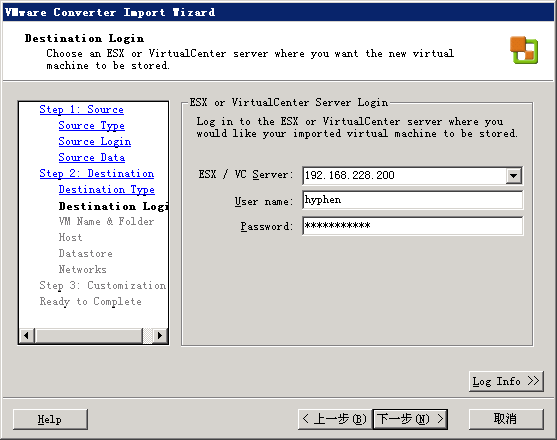Click the right arrow of the steps scrollbar
This screenshot has height=440, width=557.
[160, 335]
